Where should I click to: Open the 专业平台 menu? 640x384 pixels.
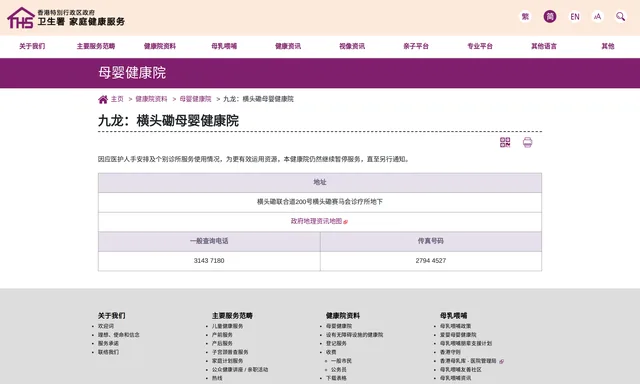click(480, 46)
